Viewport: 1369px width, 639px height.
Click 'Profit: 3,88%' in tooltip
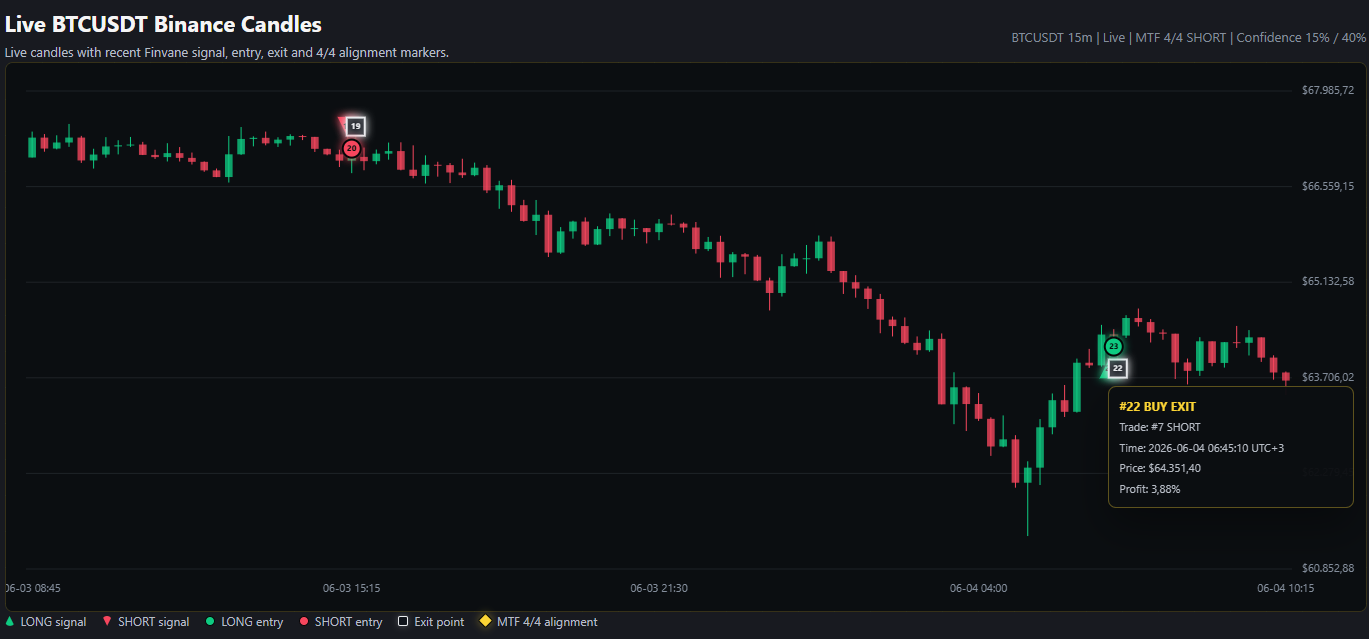(x=1150, y=489)
